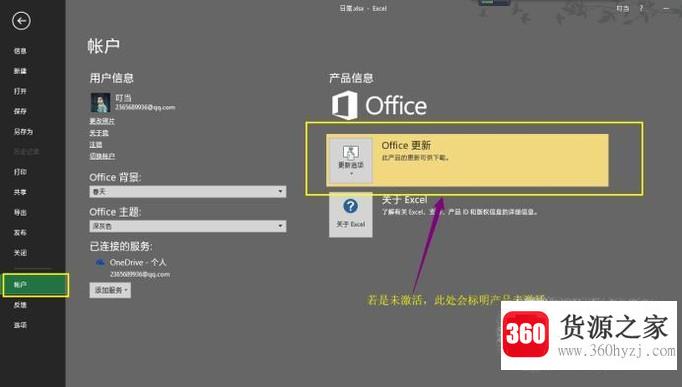
Task: Click 切换帐户 (Switch account) link
Action: (x=102, y=156)
